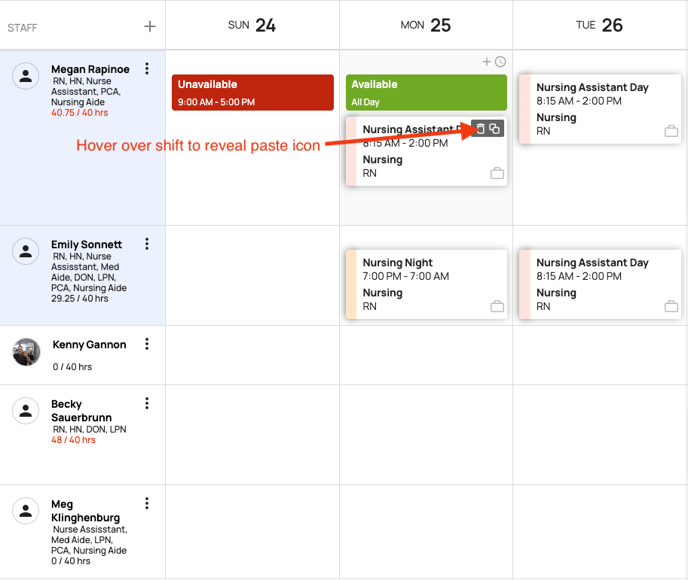Select the TUE 26 day header

click(599, 25)
